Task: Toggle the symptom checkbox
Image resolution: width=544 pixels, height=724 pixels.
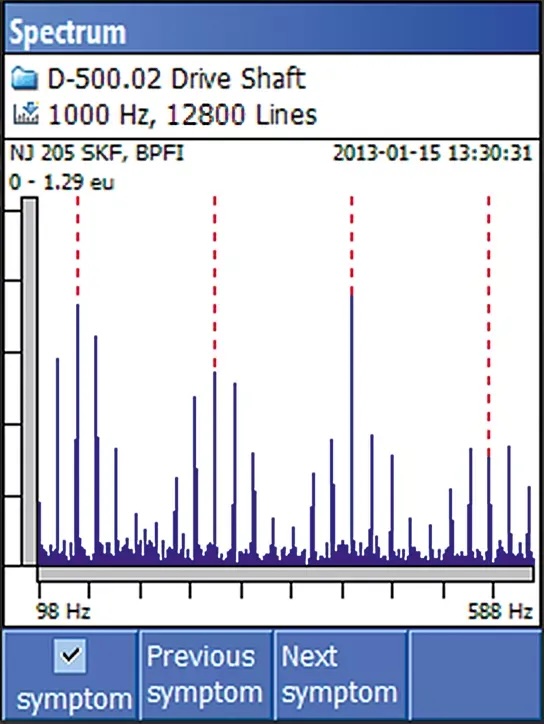Action: coord(70,656)
